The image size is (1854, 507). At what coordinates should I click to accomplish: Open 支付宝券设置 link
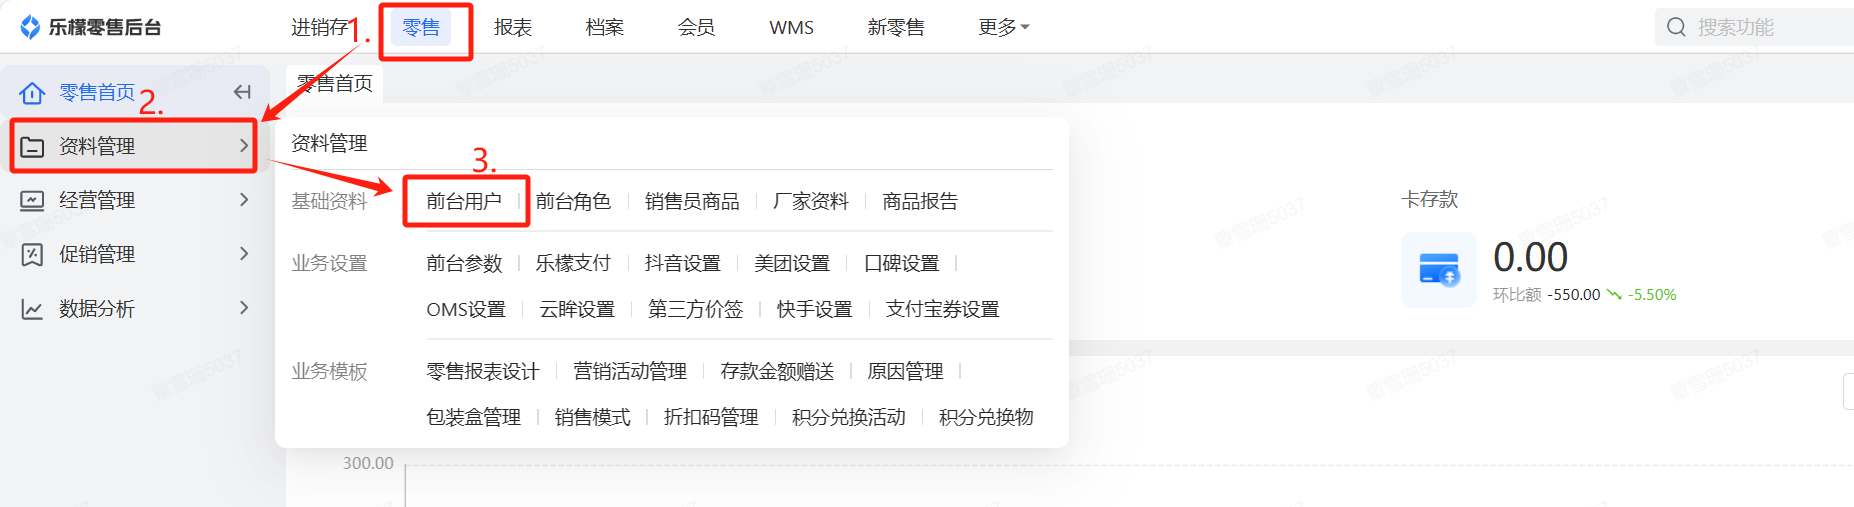(x=942, y=309)
